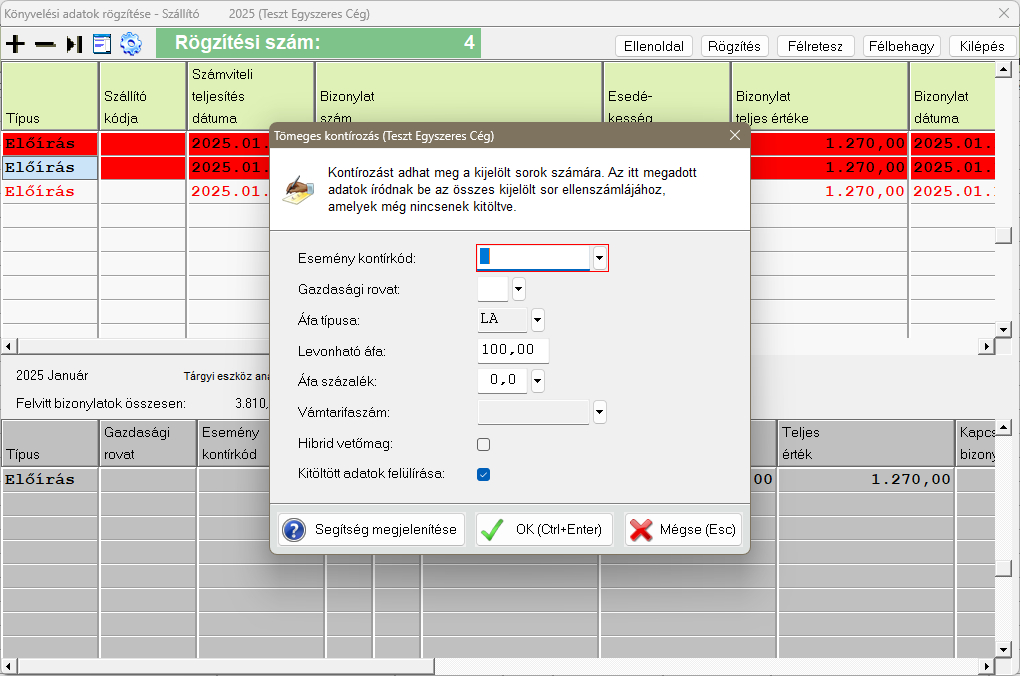Image resolution: width=1020 pixels, height=676 pixels.
Task: Enable the Hibrid vetőmag checkbox
Action: [x=484, y=444]
